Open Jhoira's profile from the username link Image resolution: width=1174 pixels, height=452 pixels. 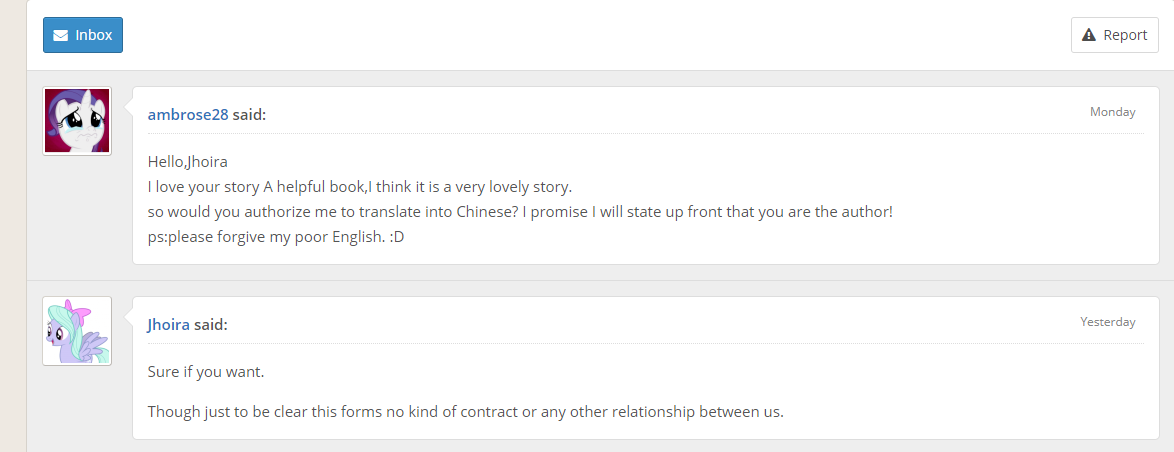point(168,324)
